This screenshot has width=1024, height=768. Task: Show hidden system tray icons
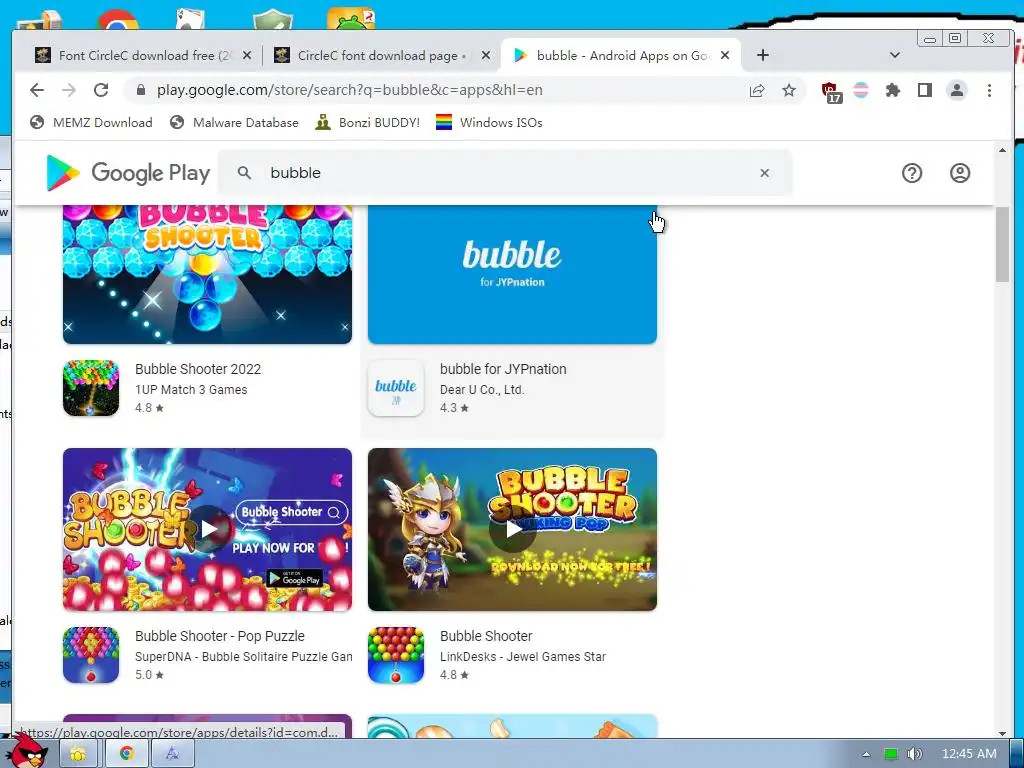click(866, 754)
